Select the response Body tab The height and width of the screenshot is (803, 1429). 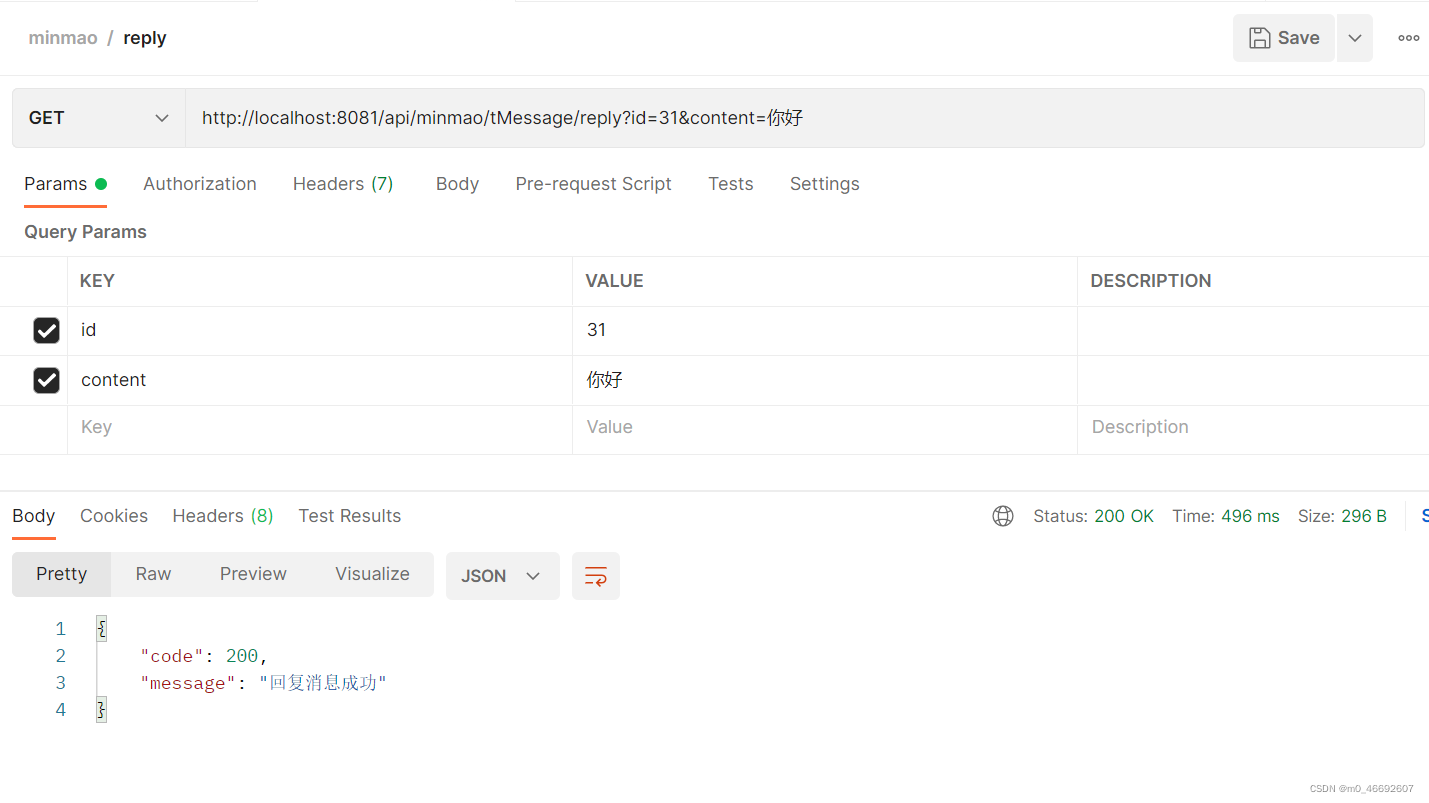click(33, 516)
